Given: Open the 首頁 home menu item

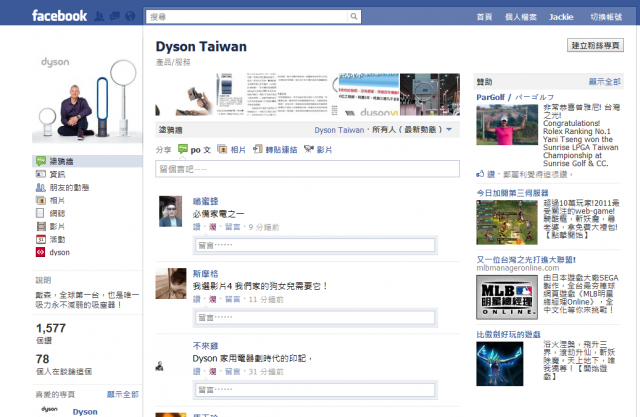Looking at the screenshot, I should pos(484,17).
